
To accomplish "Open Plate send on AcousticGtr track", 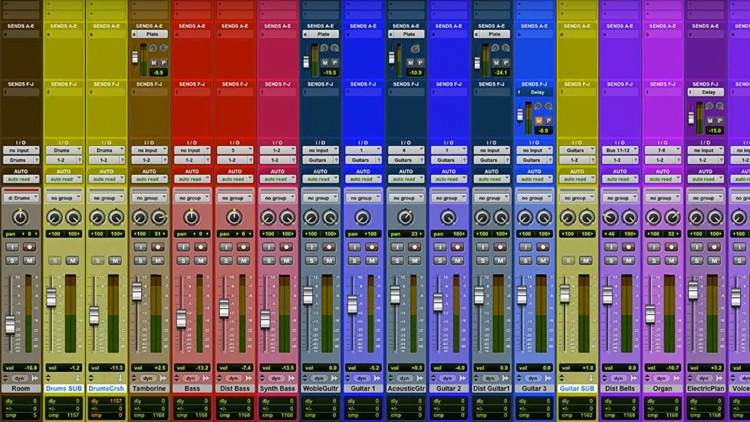I will [x=406, y=34].
